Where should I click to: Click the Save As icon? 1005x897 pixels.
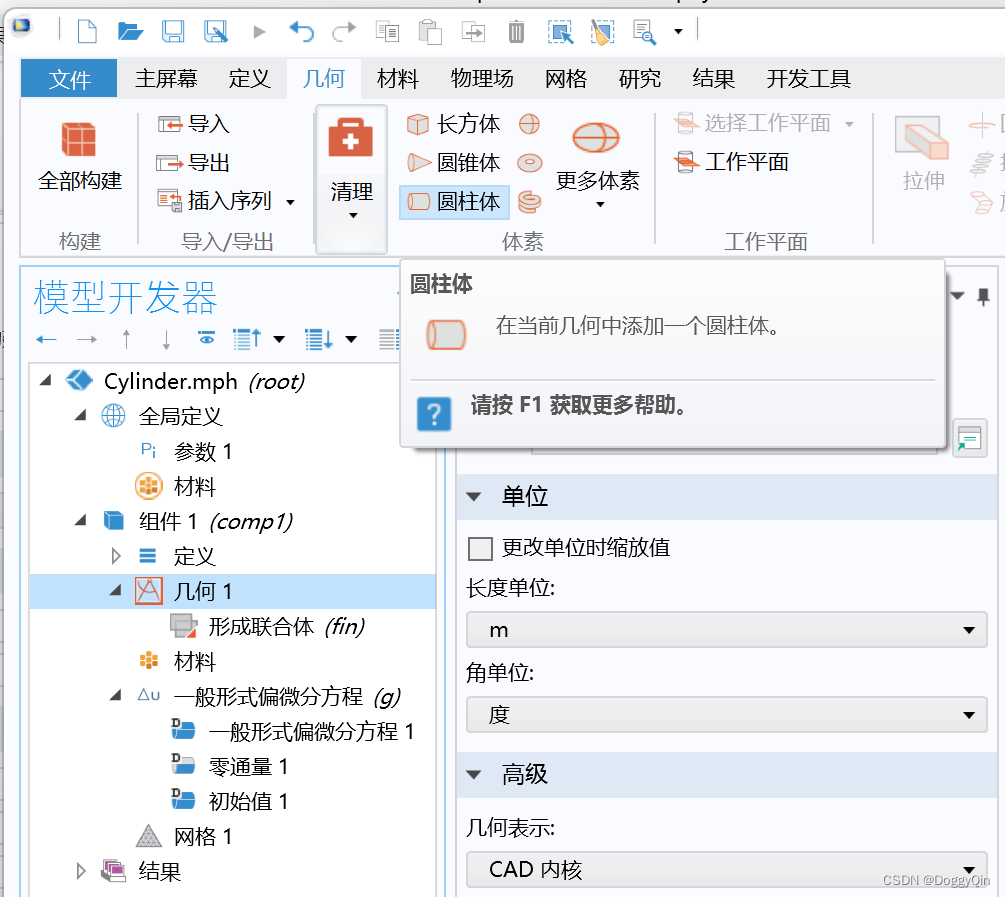[216, 31]
